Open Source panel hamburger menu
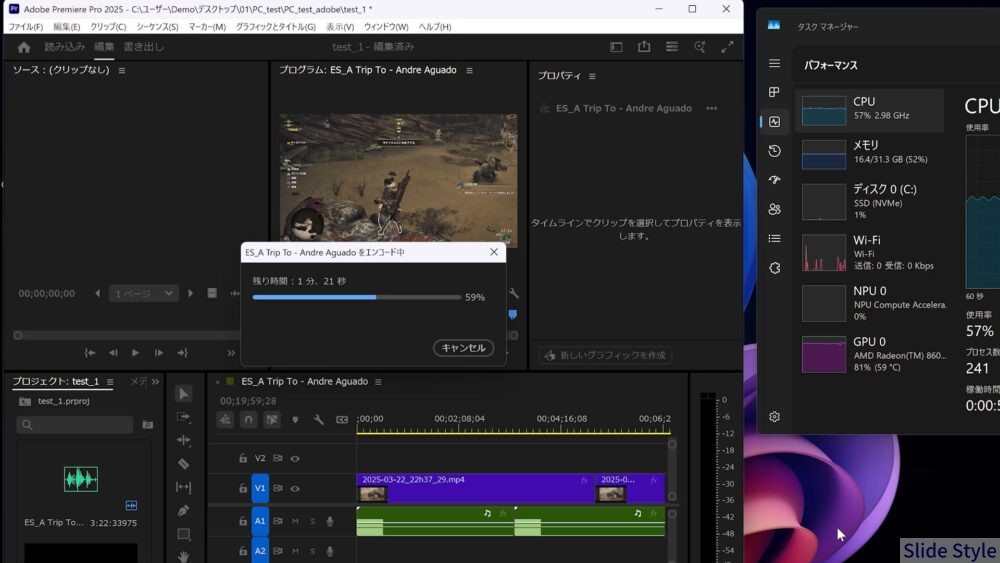 coord(122,70)
